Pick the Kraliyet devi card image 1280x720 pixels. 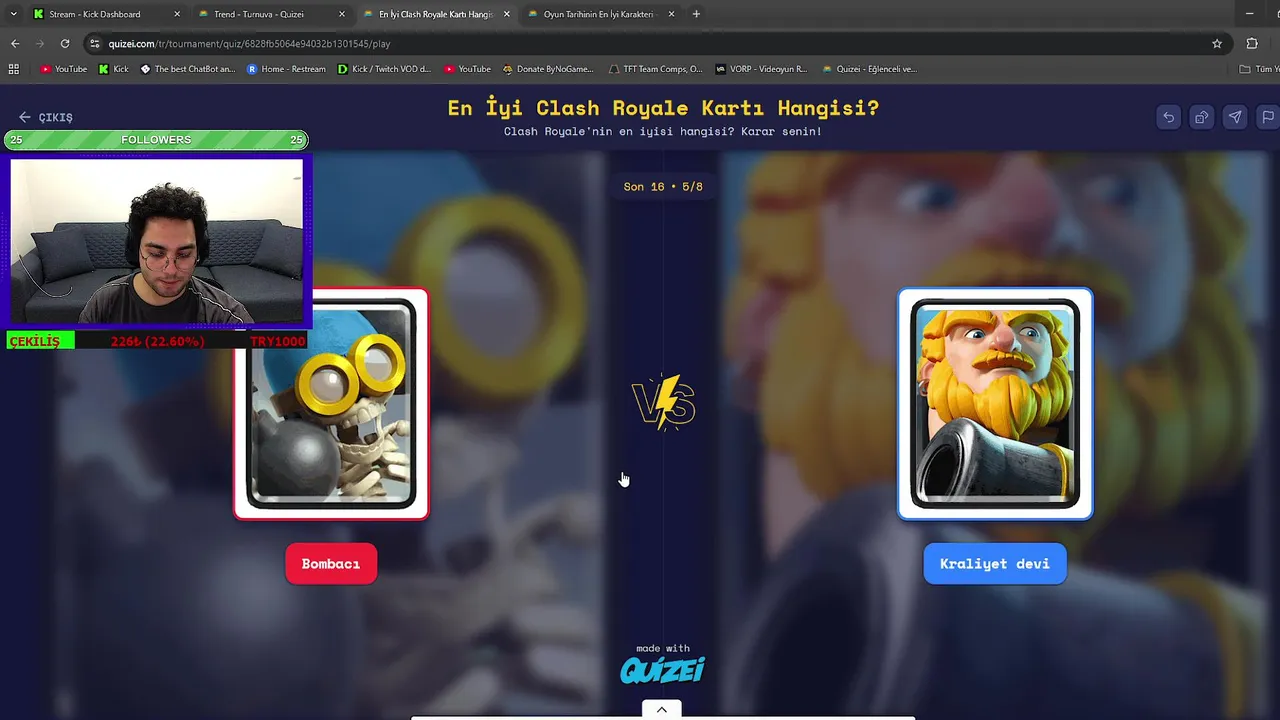click(995, 404)
